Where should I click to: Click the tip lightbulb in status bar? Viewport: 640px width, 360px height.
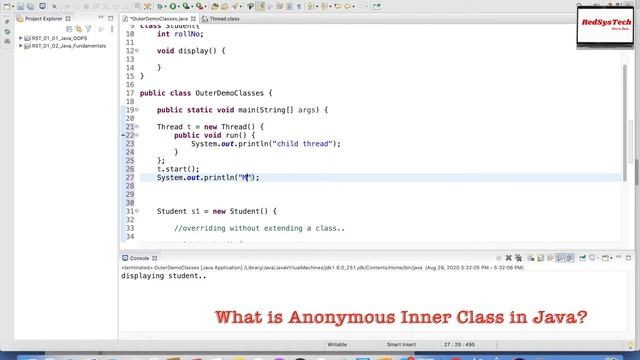[631, 345]
